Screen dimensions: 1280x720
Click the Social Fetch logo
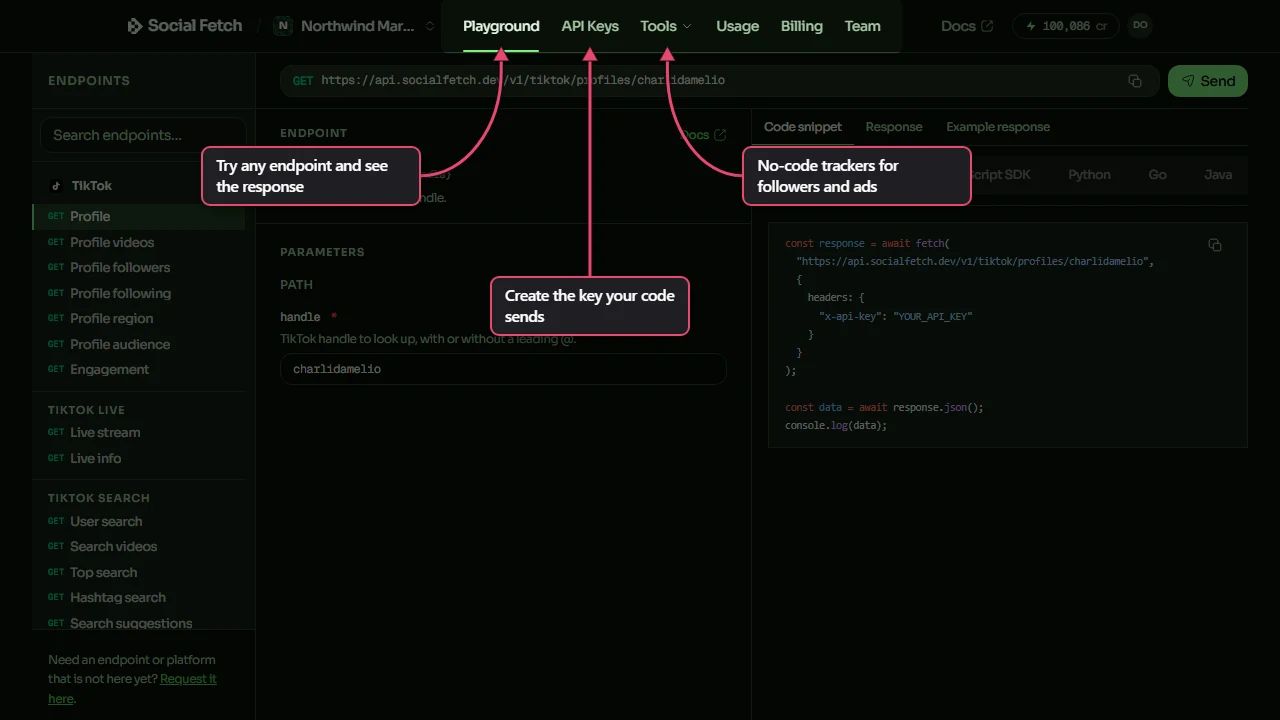[x=184, y=26]
